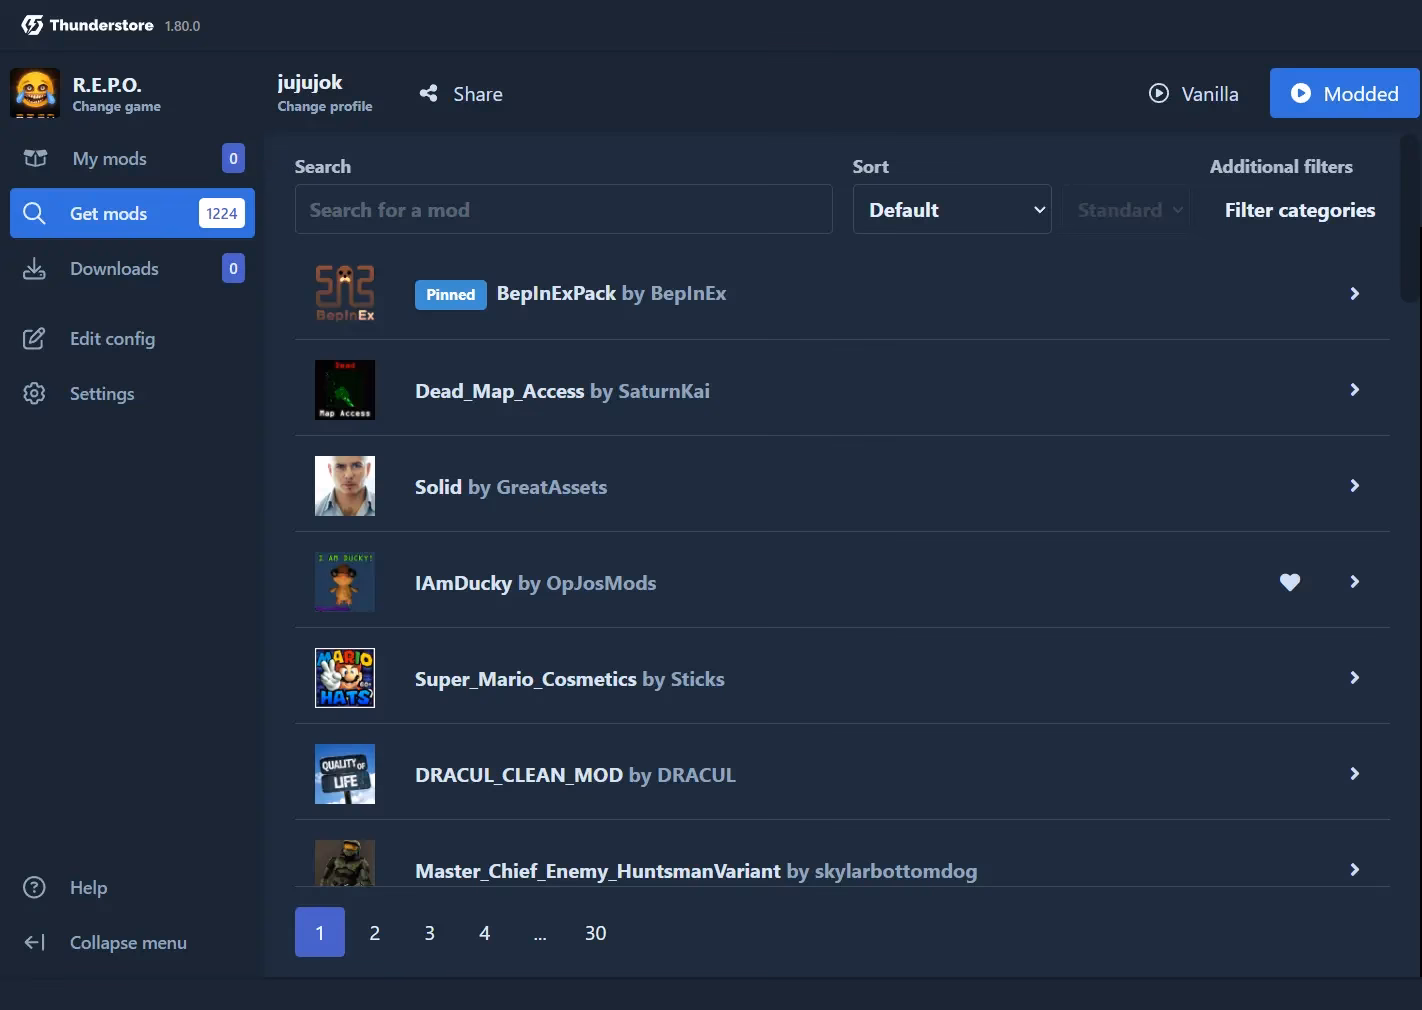The width and height of the screenshot is (1422, 1010).
Task: Click the Get mods magnifier icon
Action: point(34,213)
